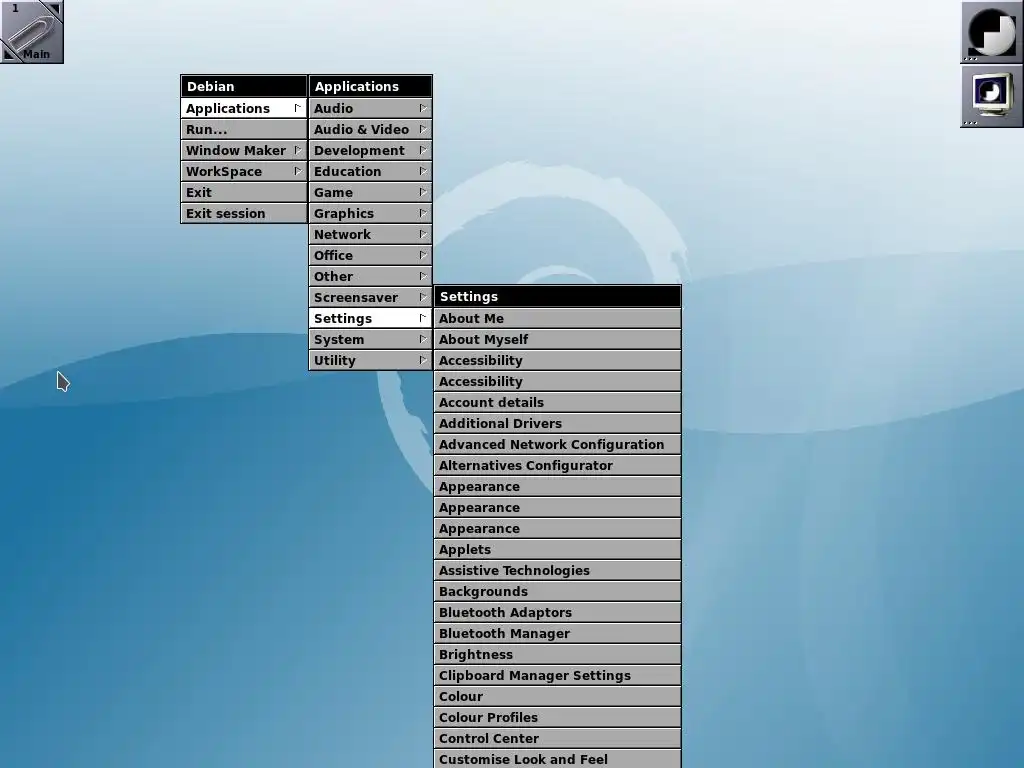The image size is (1024, 768).
Task: Select Exit in the Debian menu
Action: (244, 192)
